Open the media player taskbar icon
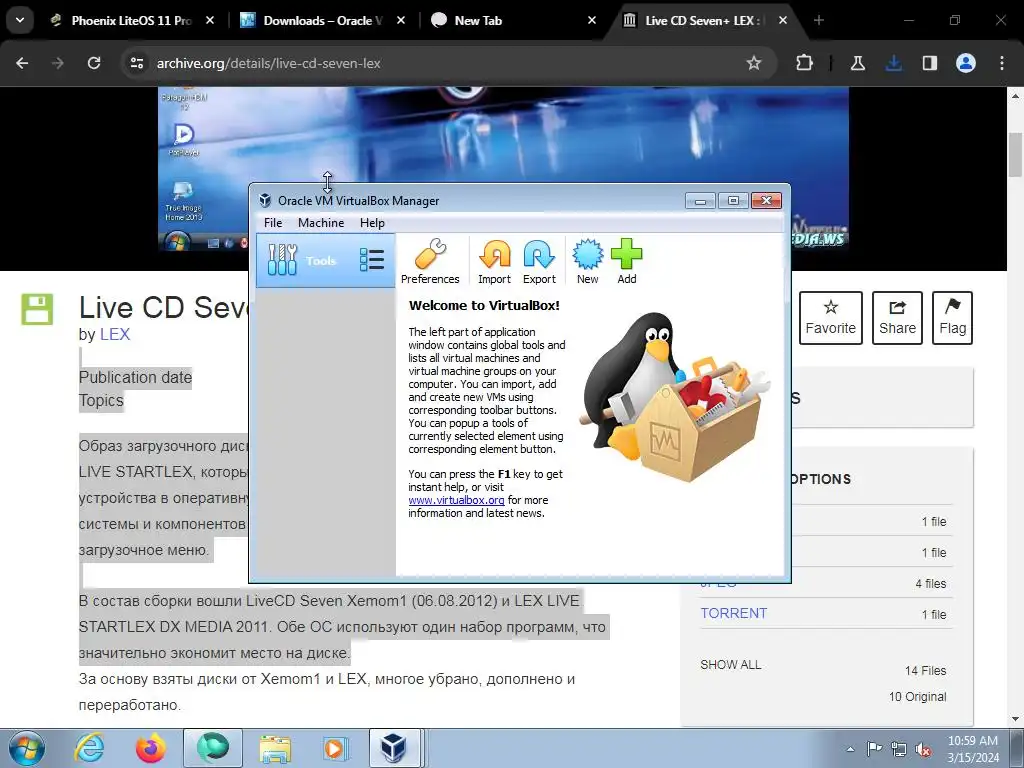This screenshot has height=768, width=1024. pyautogui.click(x=336, y=748)
